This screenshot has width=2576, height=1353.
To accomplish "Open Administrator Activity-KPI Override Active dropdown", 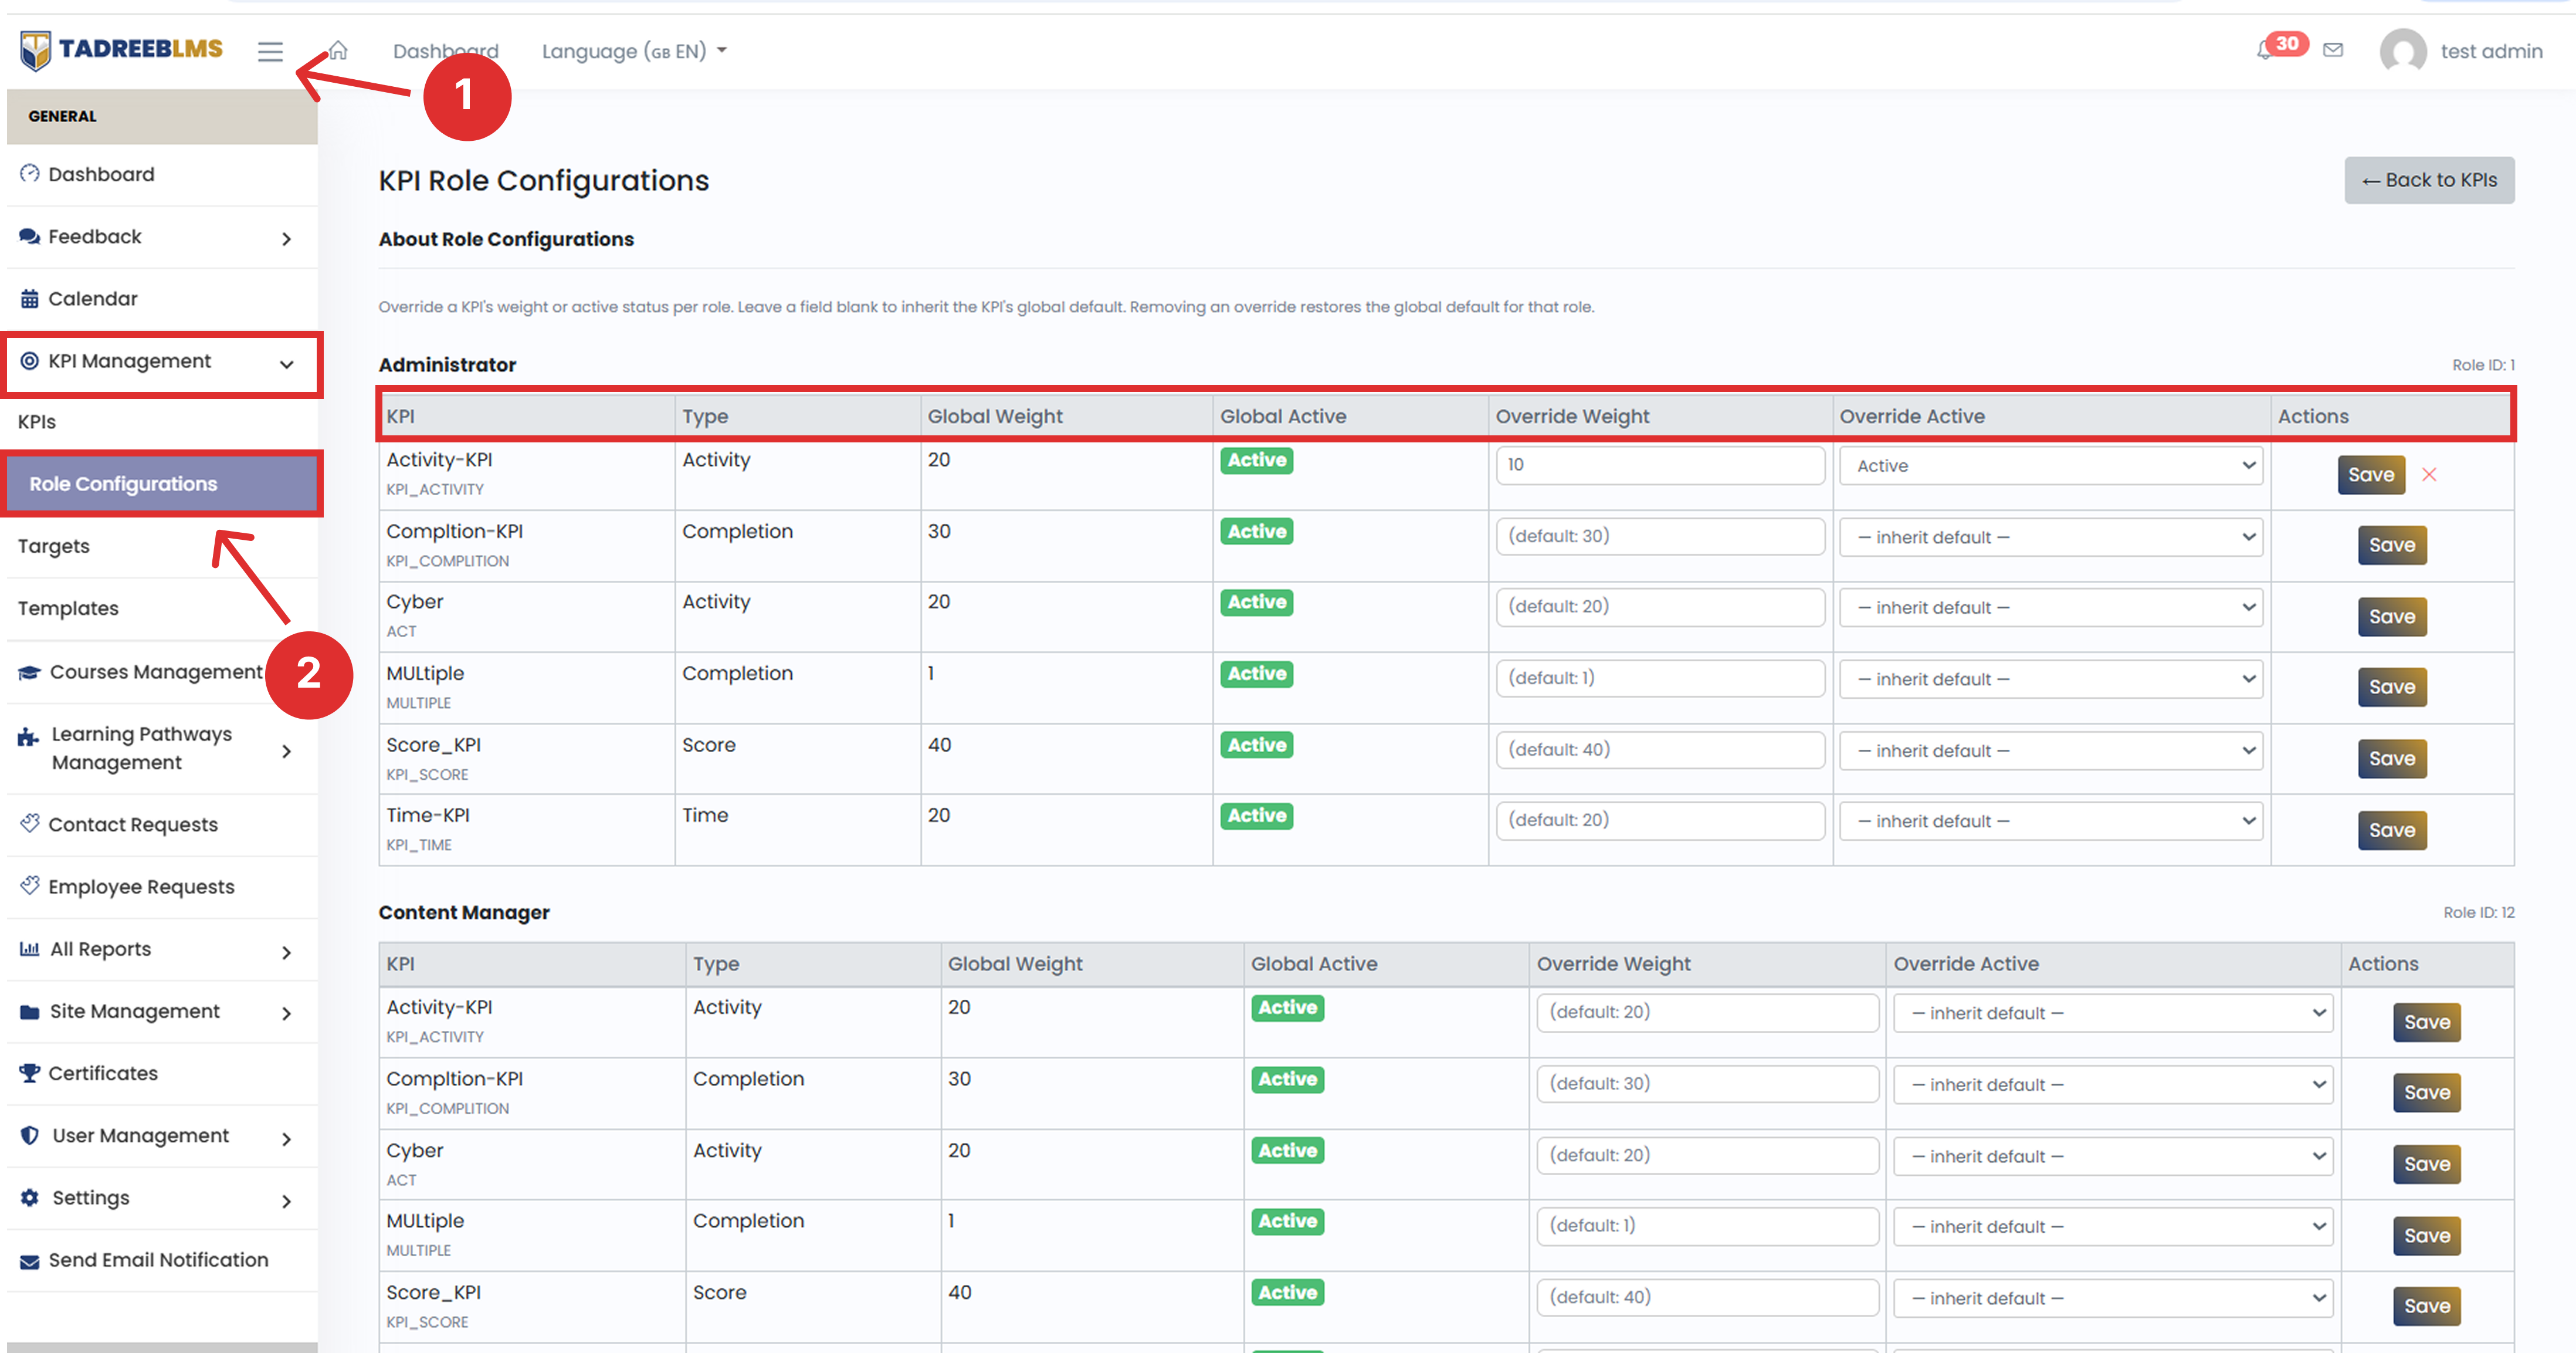I will pyautogui.click(x=2051, y=465).
